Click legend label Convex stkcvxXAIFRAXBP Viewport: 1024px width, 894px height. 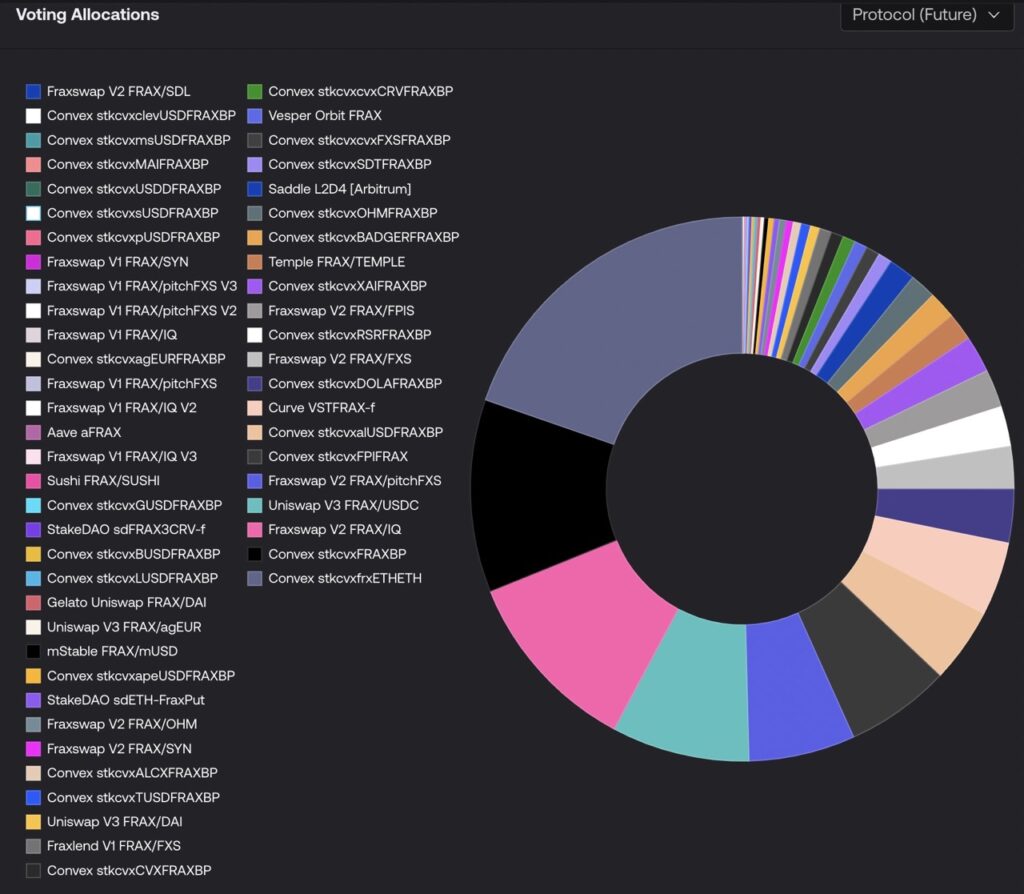[x=347, y=286]
